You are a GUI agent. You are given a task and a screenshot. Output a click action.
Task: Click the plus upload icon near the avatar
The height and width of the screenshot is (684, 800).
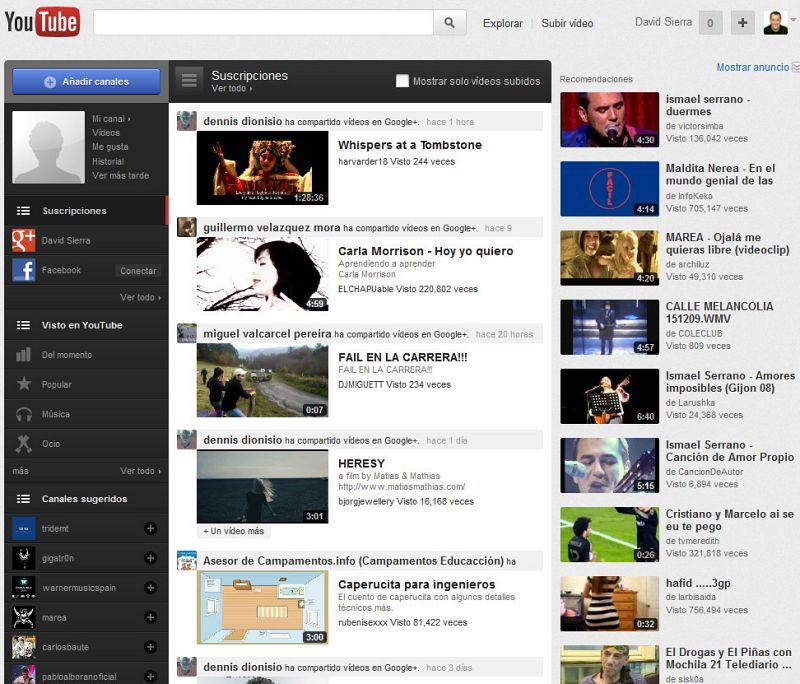(742, 23)
